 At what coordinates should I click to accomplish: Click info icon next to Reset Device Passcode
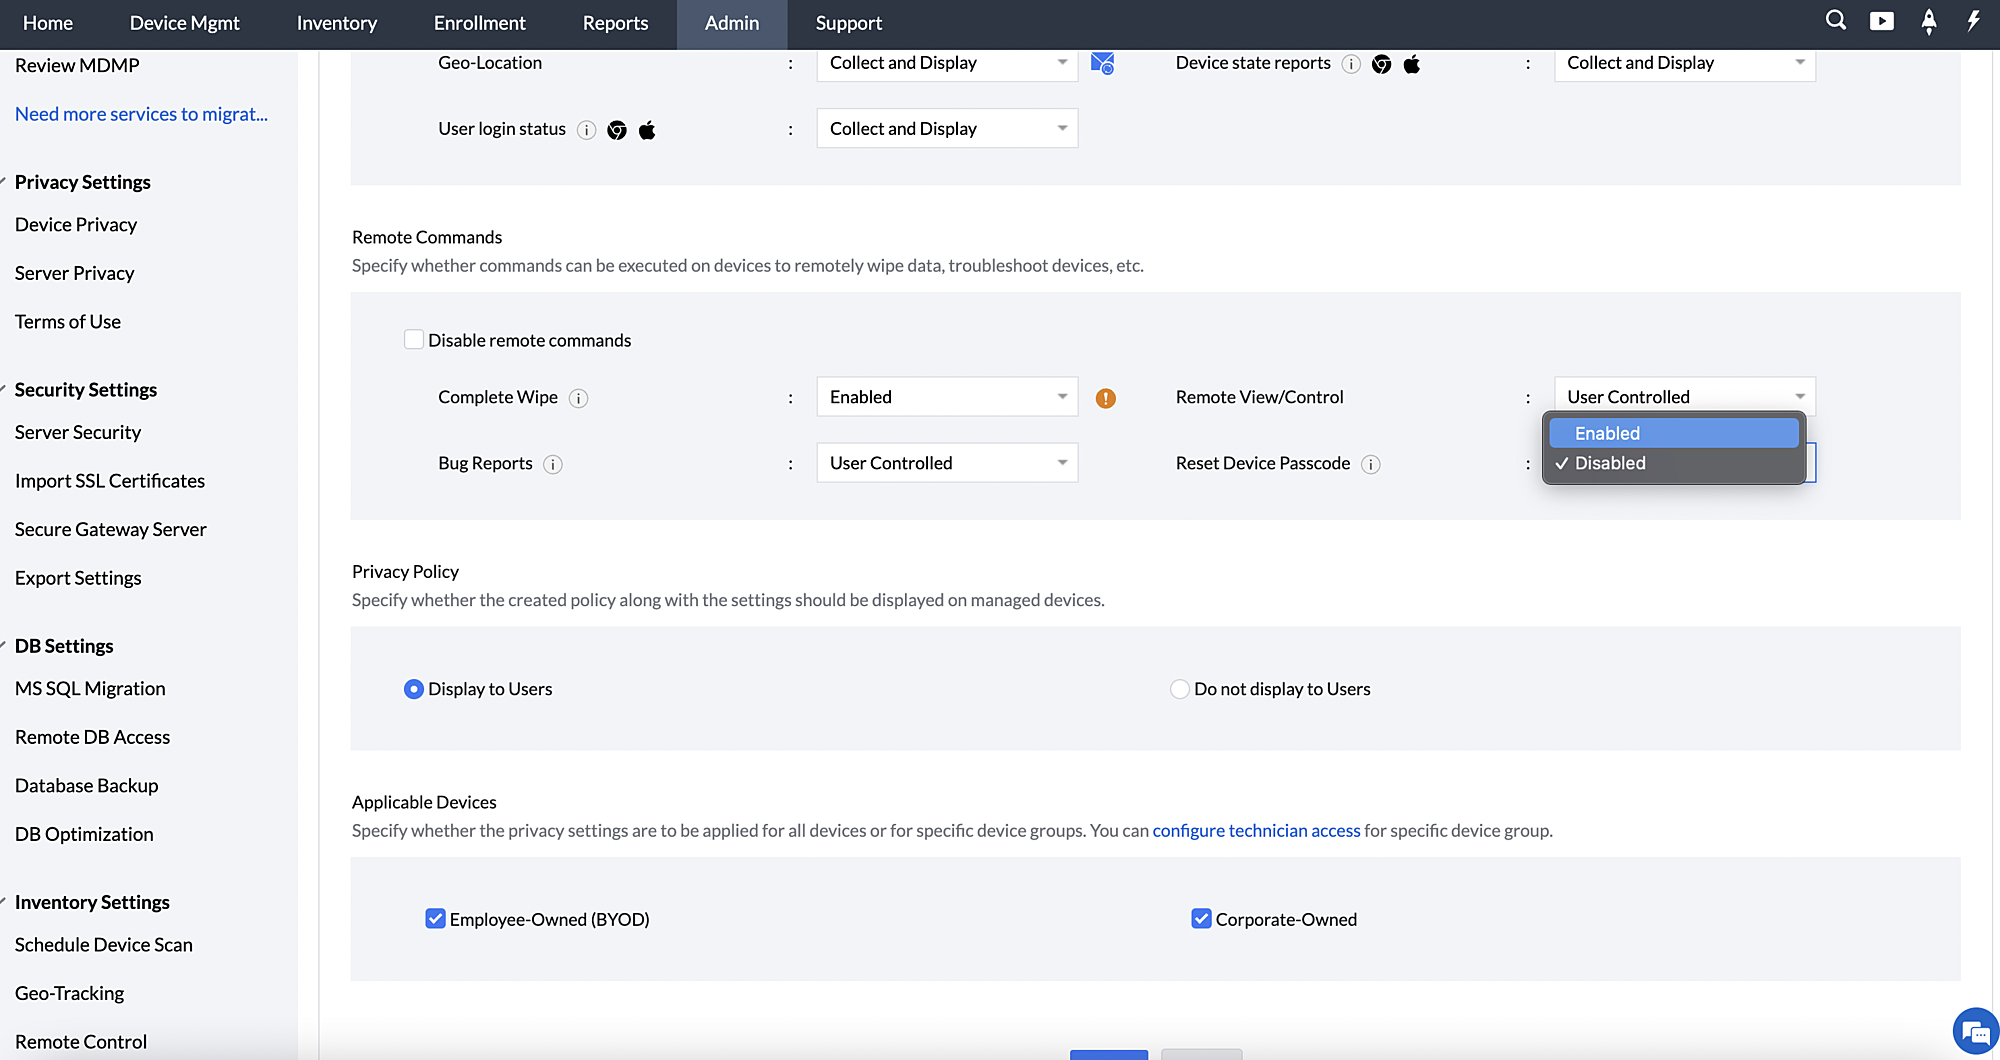1371,464
